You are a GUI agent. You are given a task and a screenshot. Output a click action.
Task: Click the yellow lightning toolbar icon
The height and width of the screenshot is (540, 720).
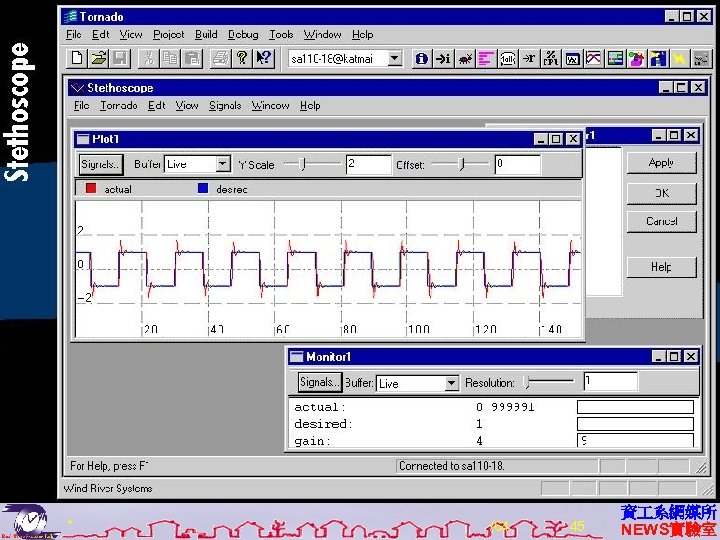point(680,58)
